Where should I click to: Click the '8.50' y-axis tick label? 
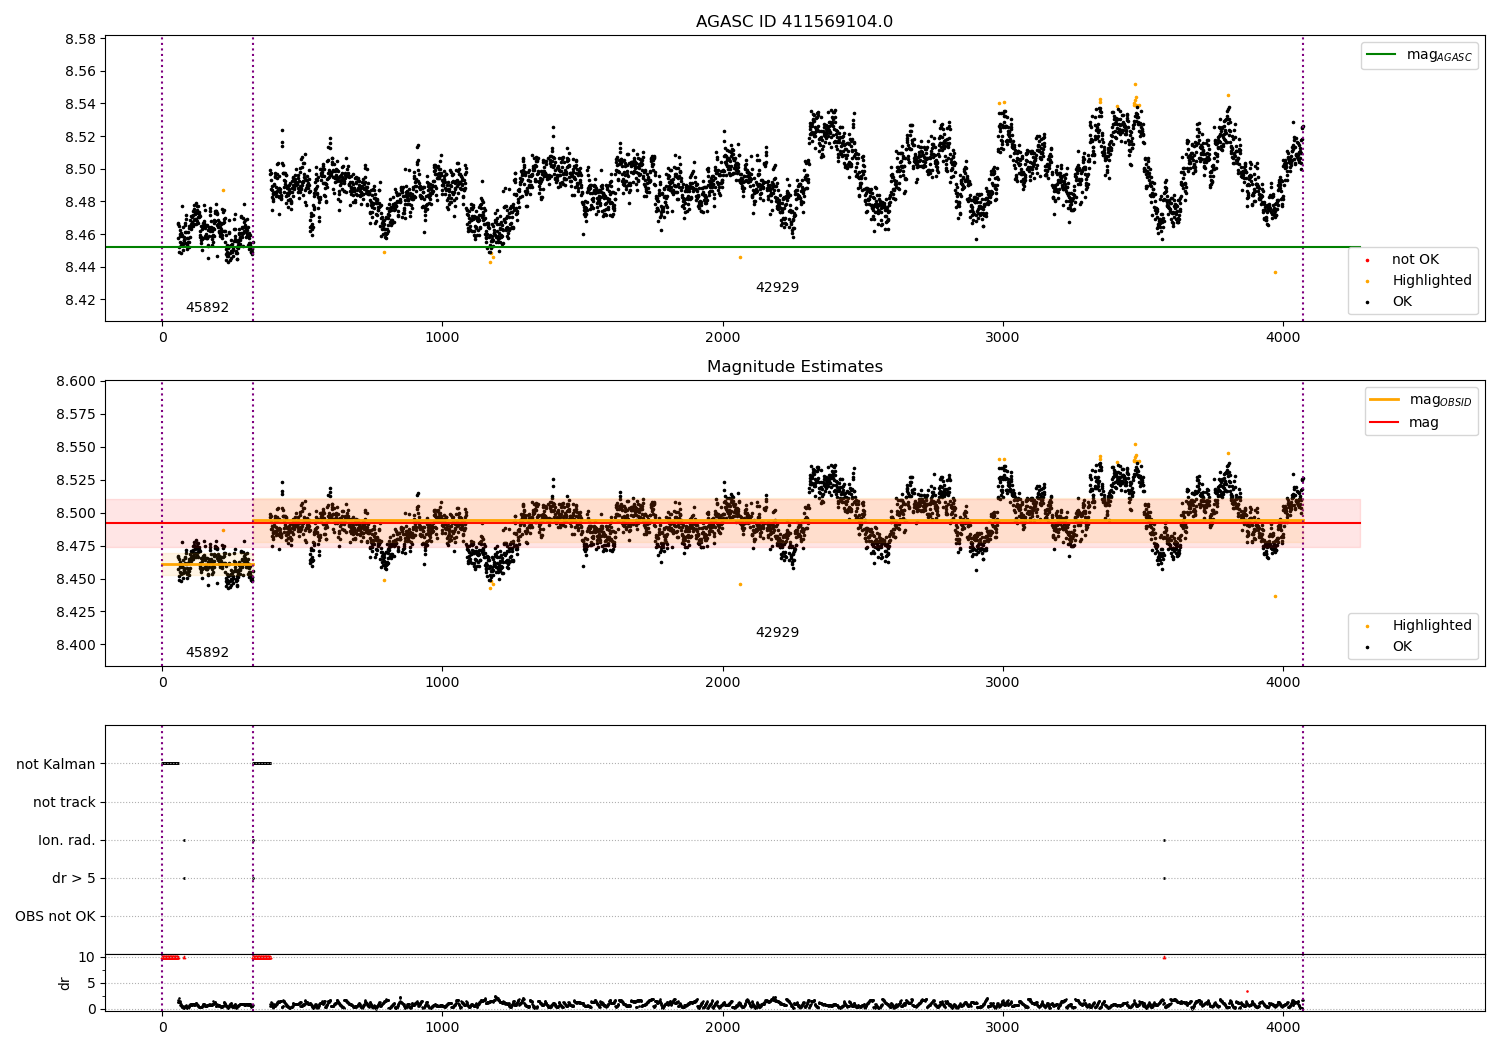click(79, 170)
